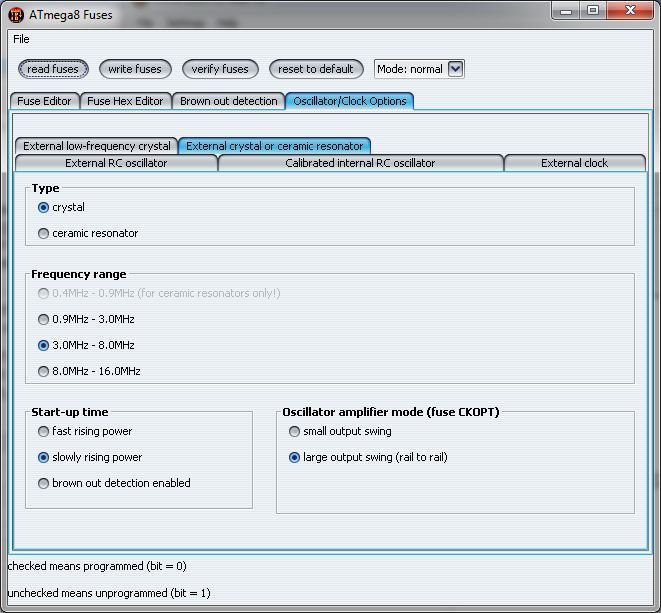
Task: Close the ATmega8 Fuses window
Action: tap(630, 11)
